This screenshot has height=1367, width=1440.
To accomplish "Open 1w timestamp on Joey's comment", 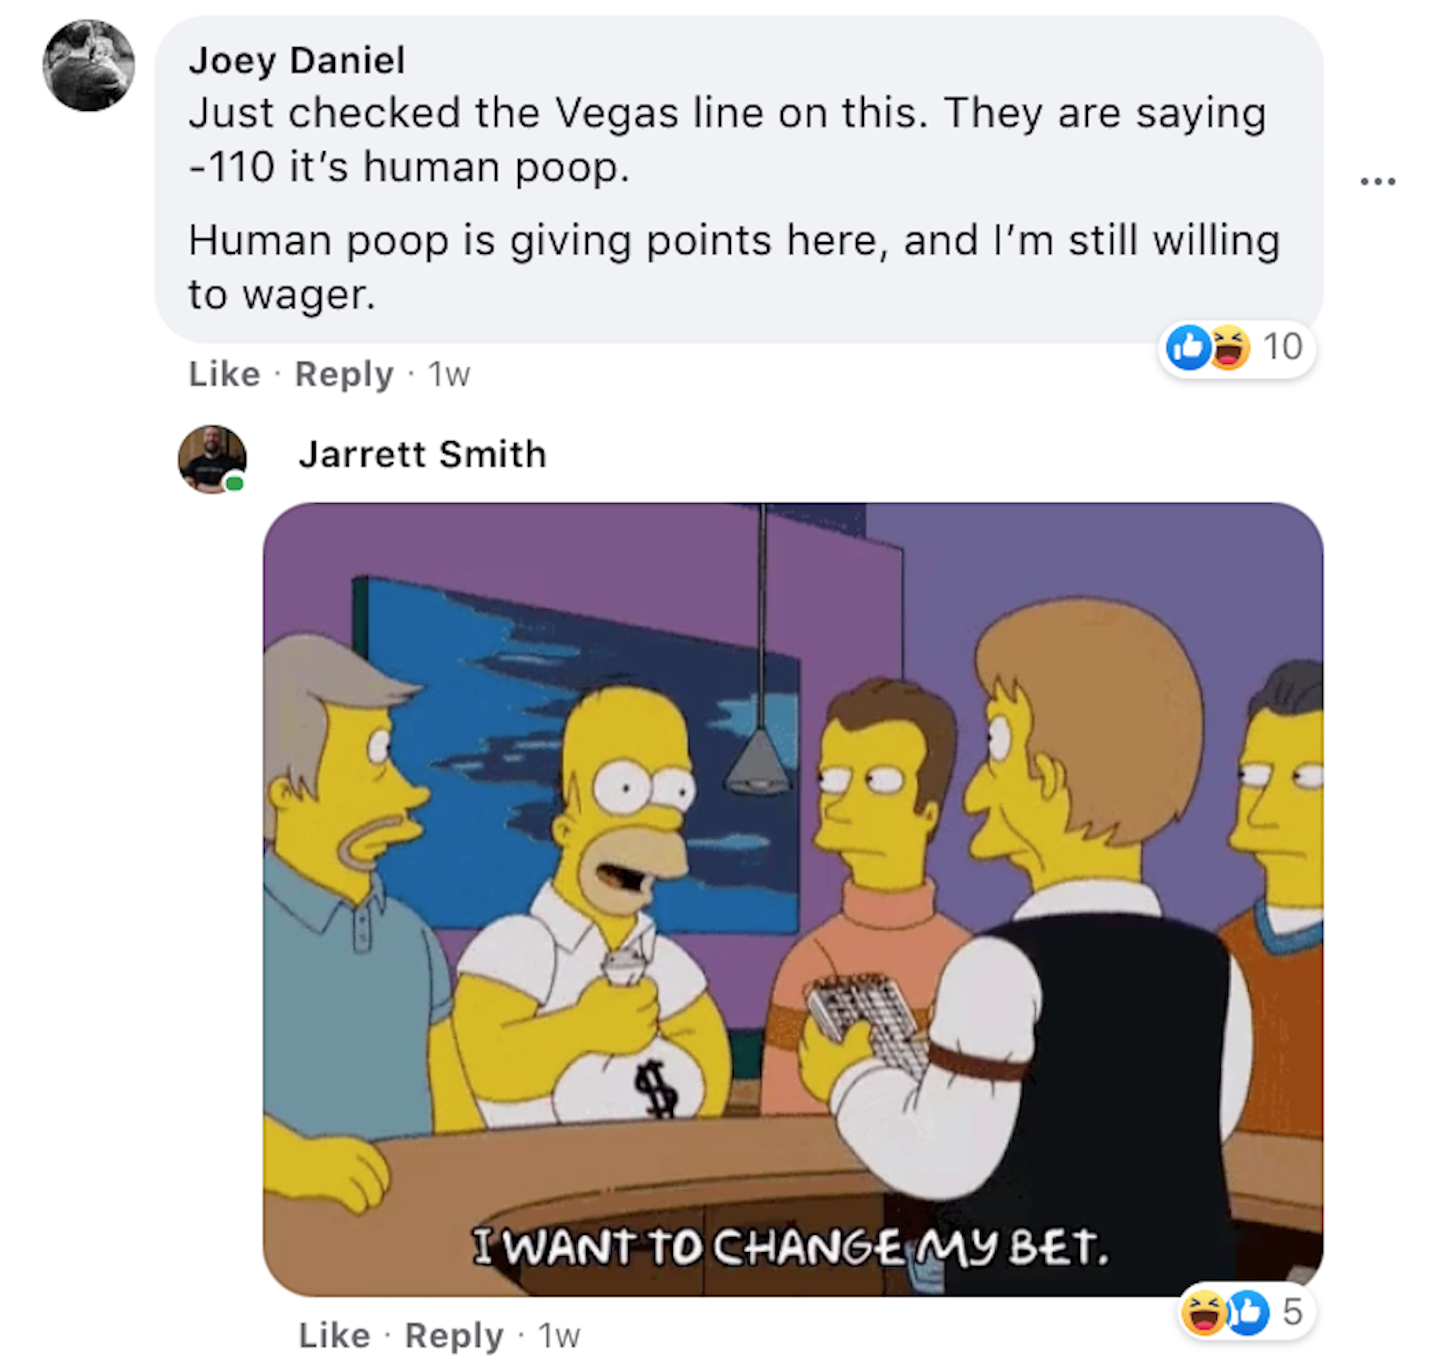I will tap(449, 374).
